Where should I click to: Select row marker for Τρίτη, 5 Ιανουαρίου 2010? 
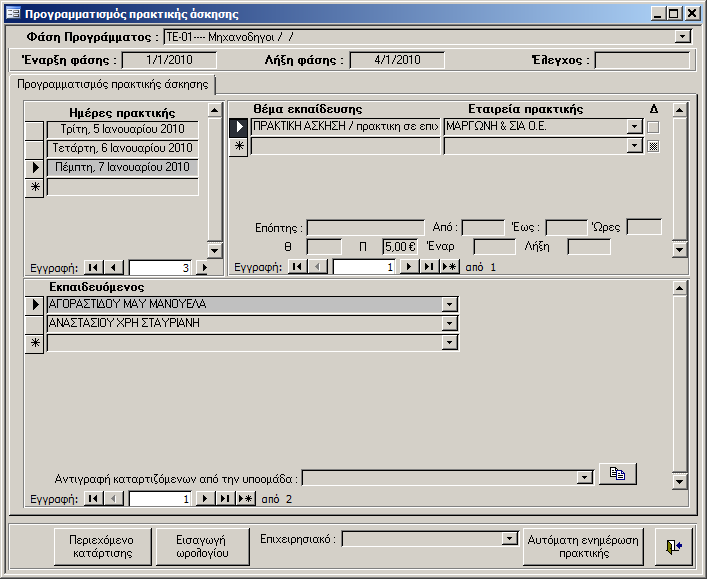point(34,129)
